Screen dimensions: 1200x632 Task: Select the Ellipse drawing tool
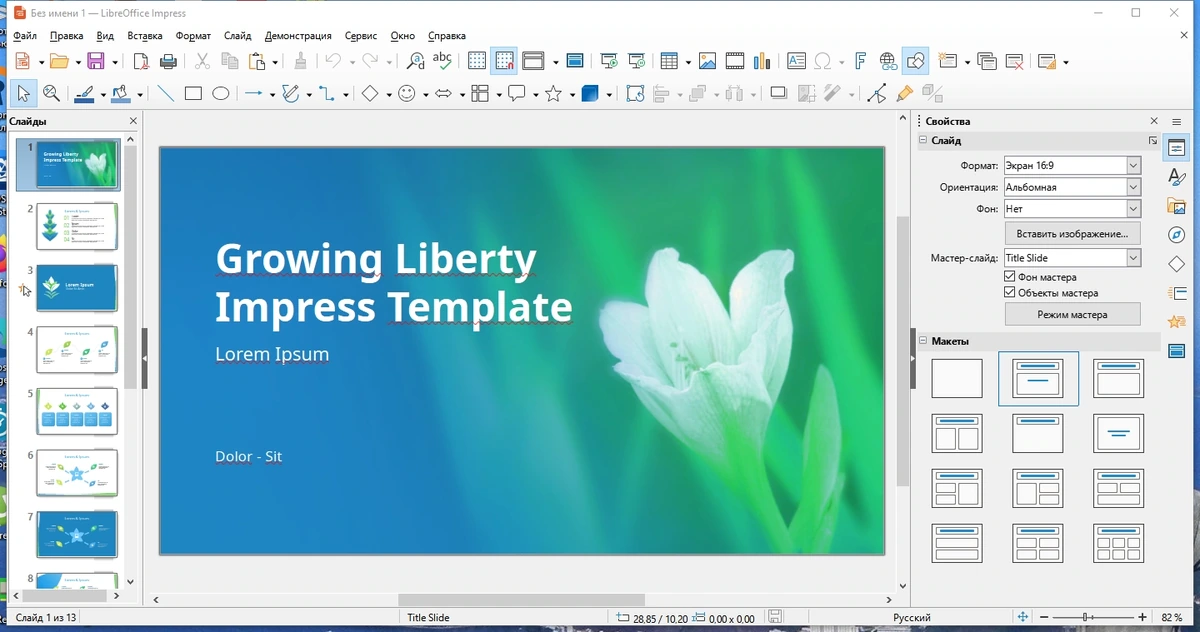click(221, 94)
